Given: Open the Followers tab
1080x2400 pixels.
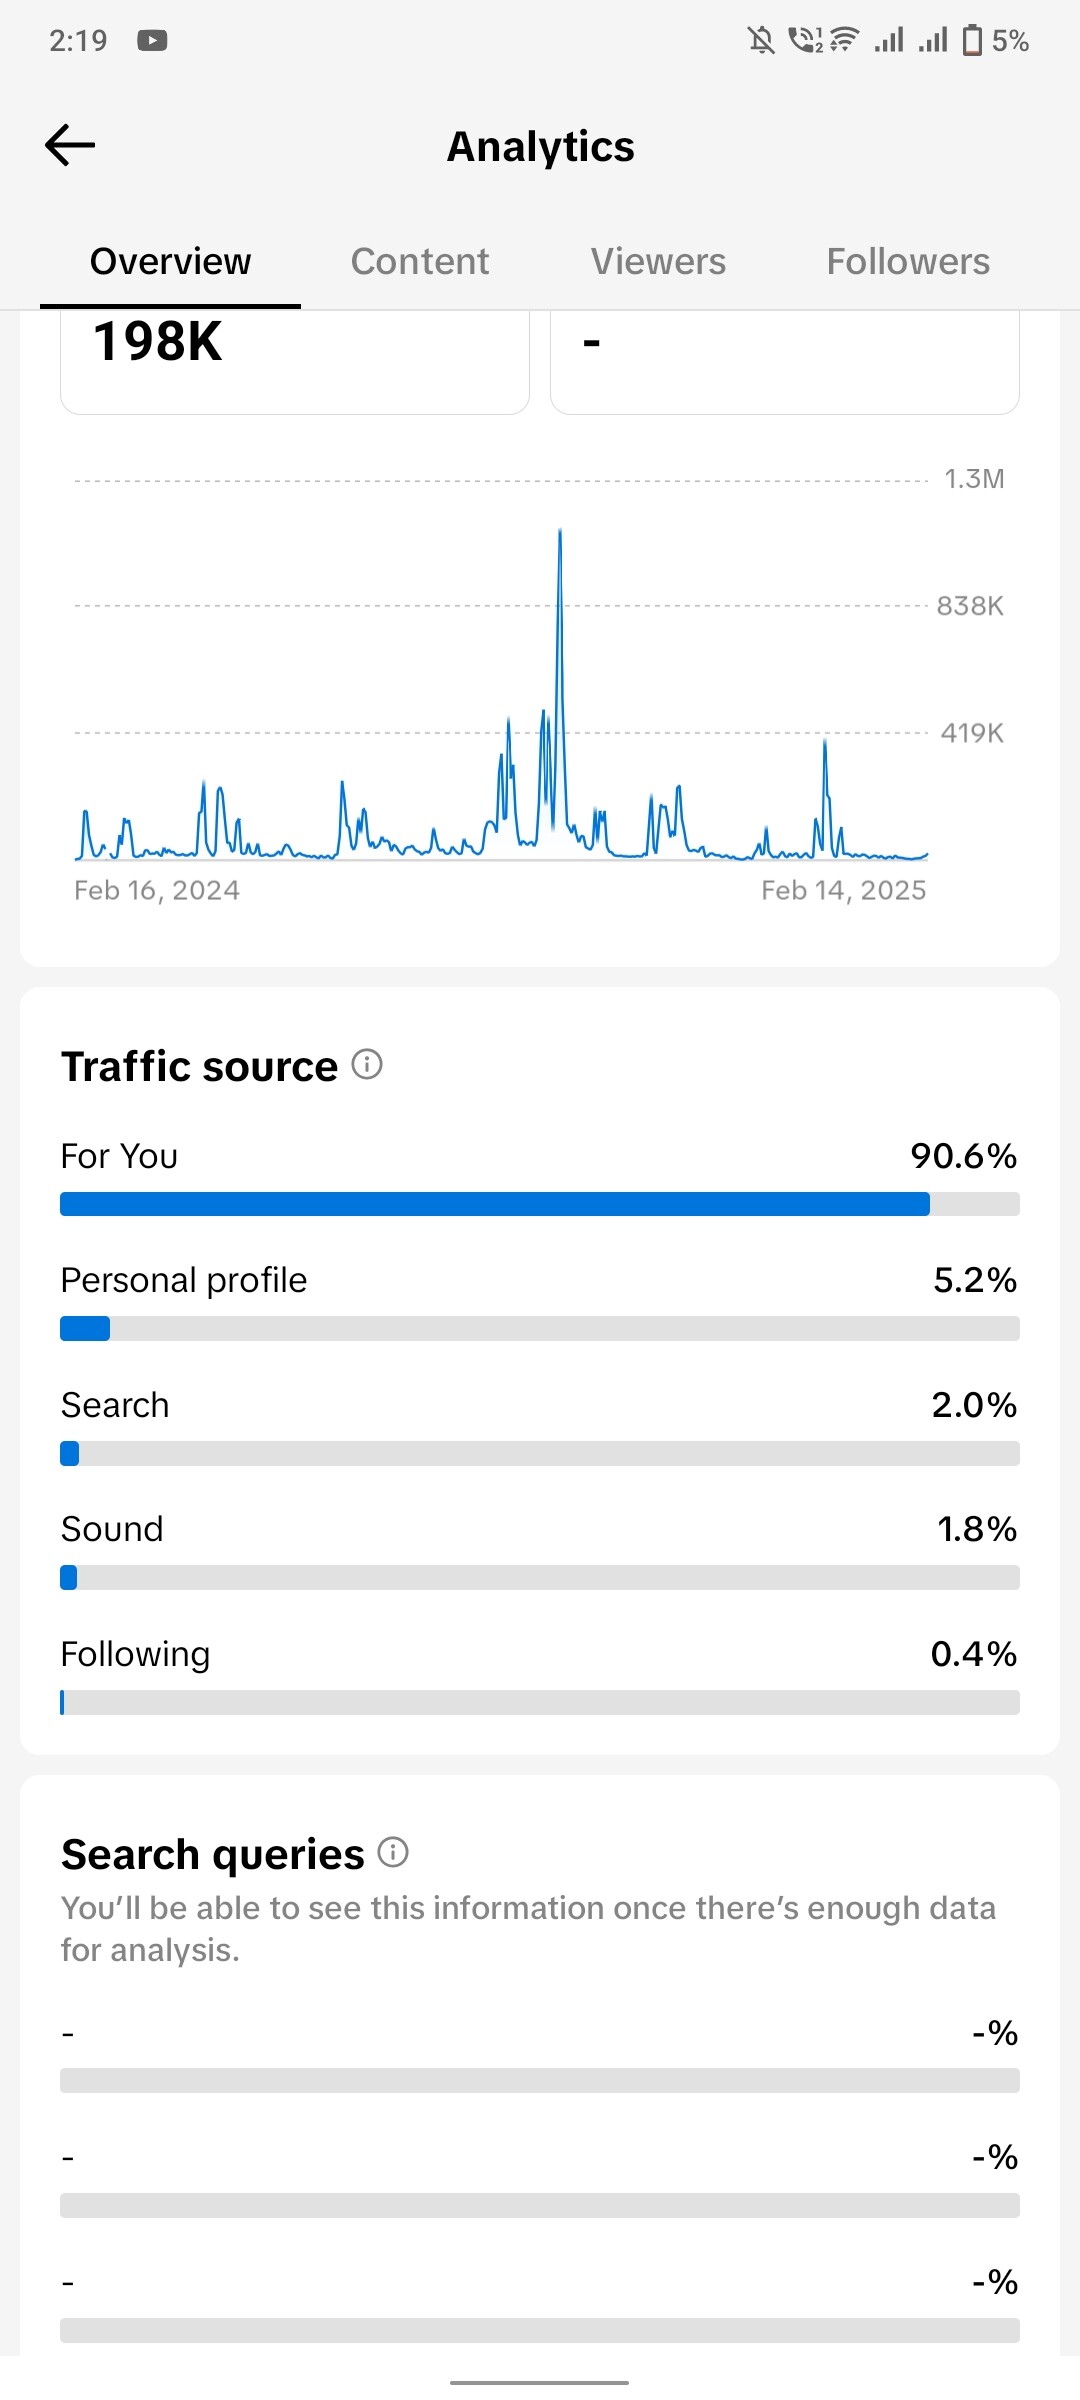Looking at the screenshot, I should 908,262.
